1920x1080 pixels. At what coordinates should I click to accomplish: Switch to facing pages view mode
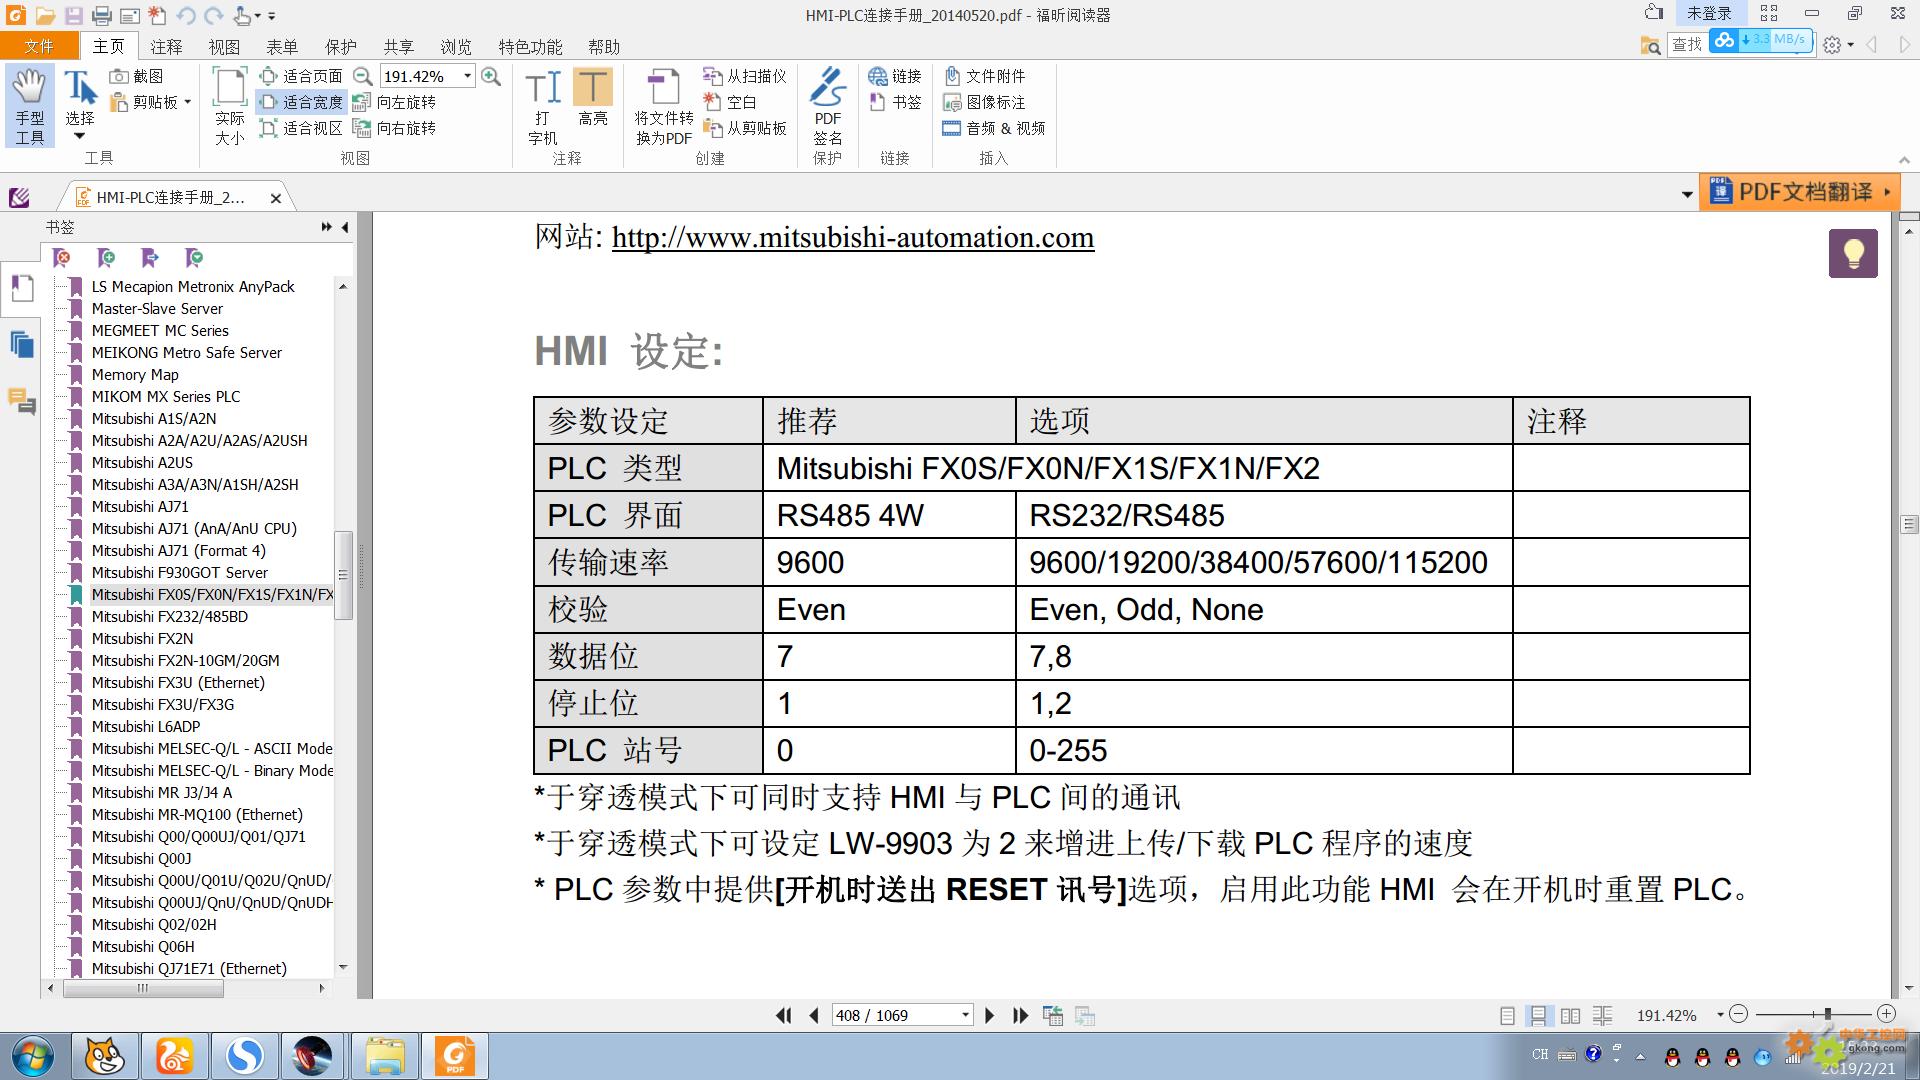coord(1570,1016)
